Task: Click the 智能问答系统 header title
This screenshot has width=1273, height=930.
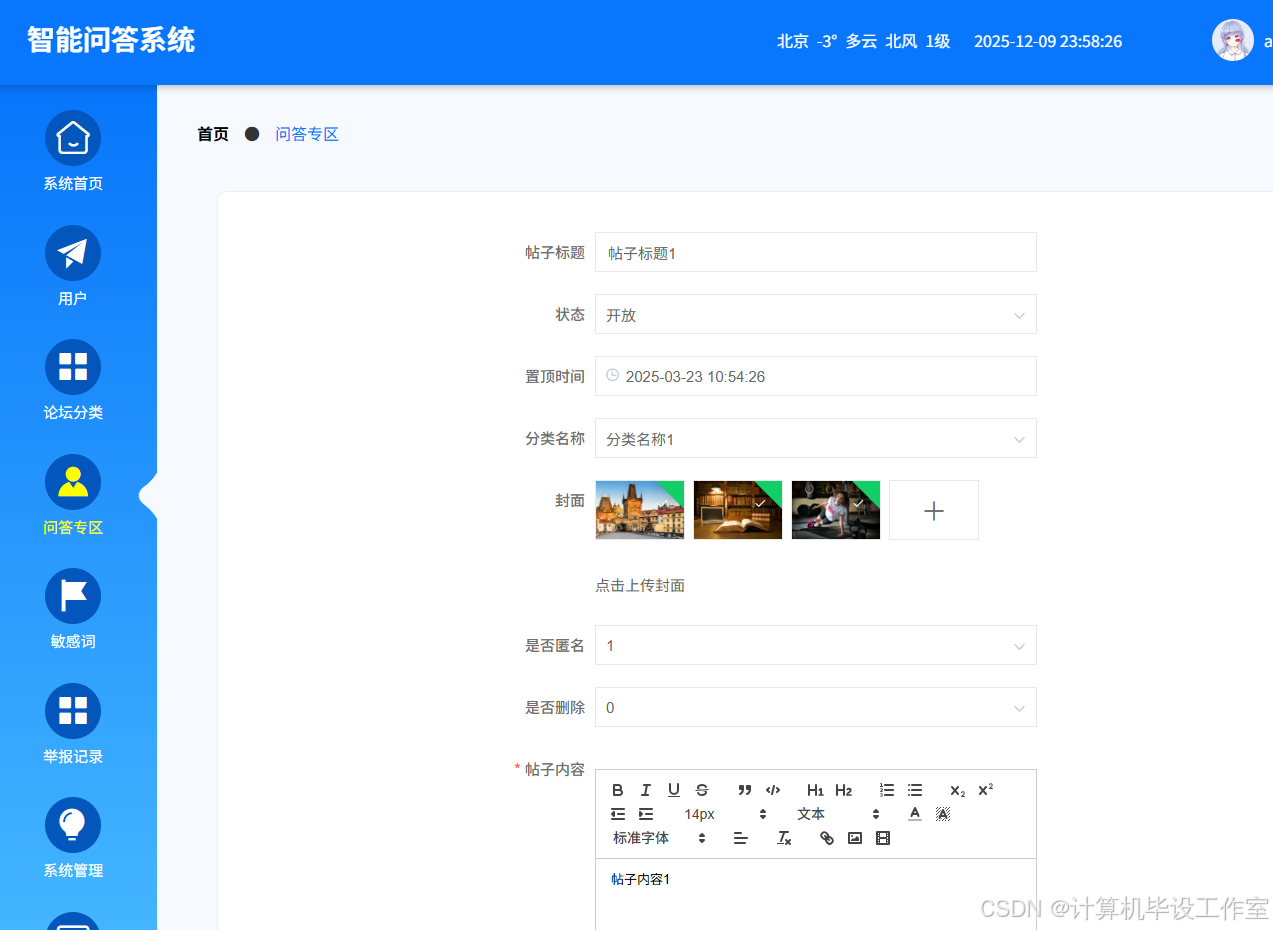Action: 110,40
